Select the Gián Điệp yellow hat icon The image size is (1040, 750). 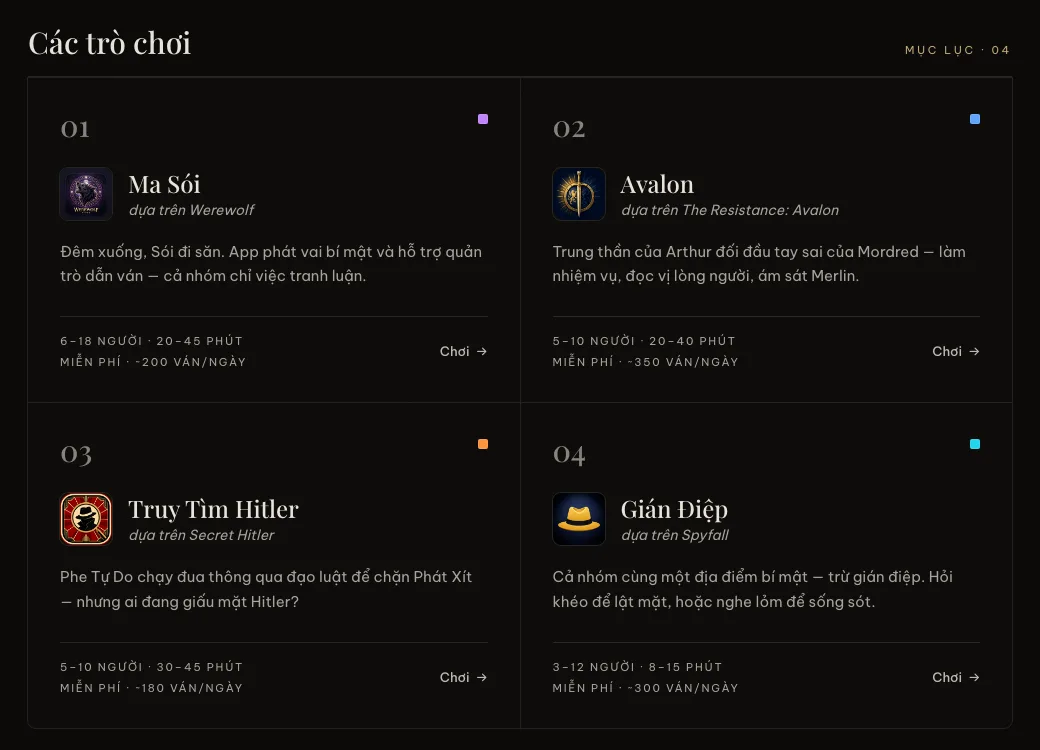[x=579, y=519]
